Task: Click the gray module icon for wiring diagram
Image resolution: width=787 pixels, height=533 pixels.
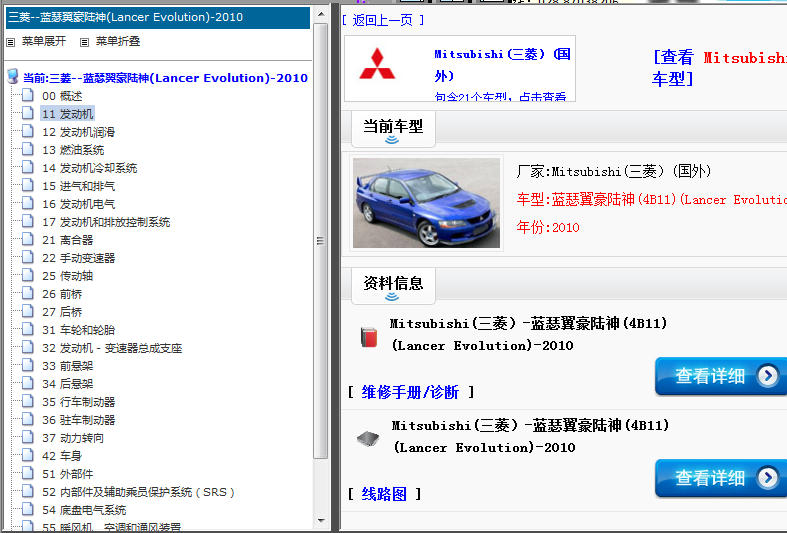Action: (x=368, y=439)
